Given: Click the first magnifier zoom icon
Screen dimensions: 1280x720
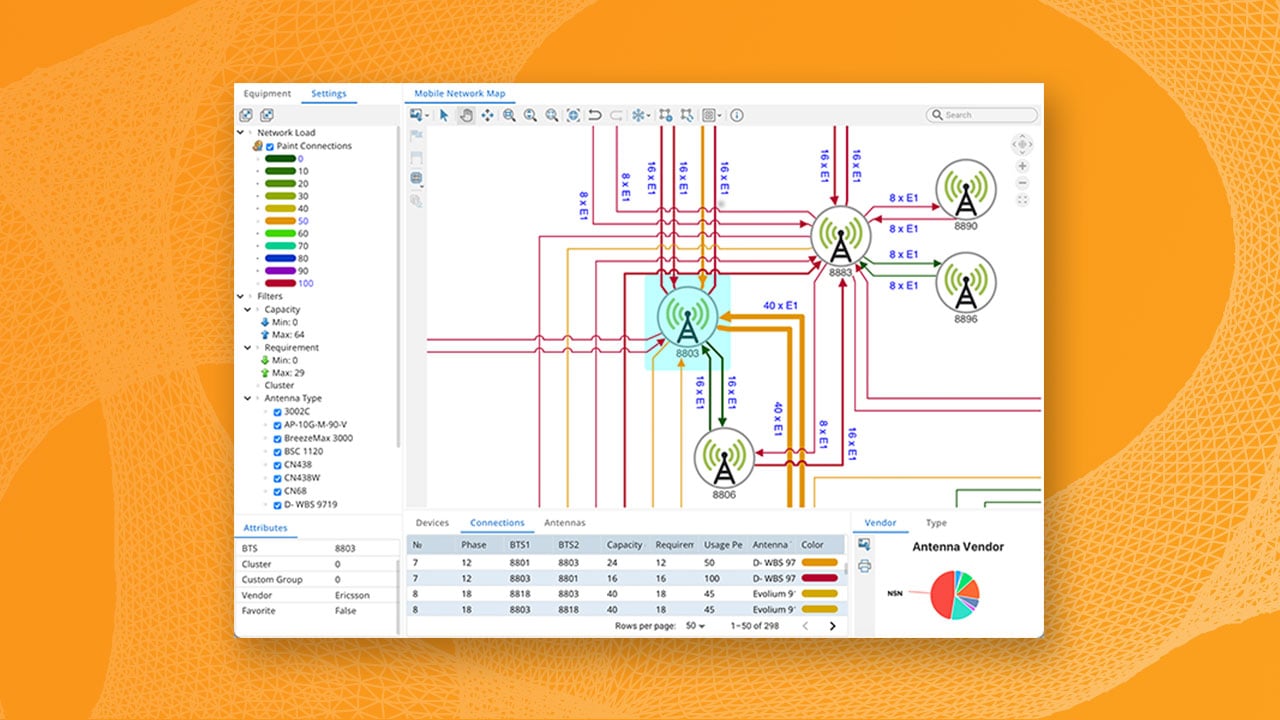Looking at the screenshot, I should pos(509,115).
